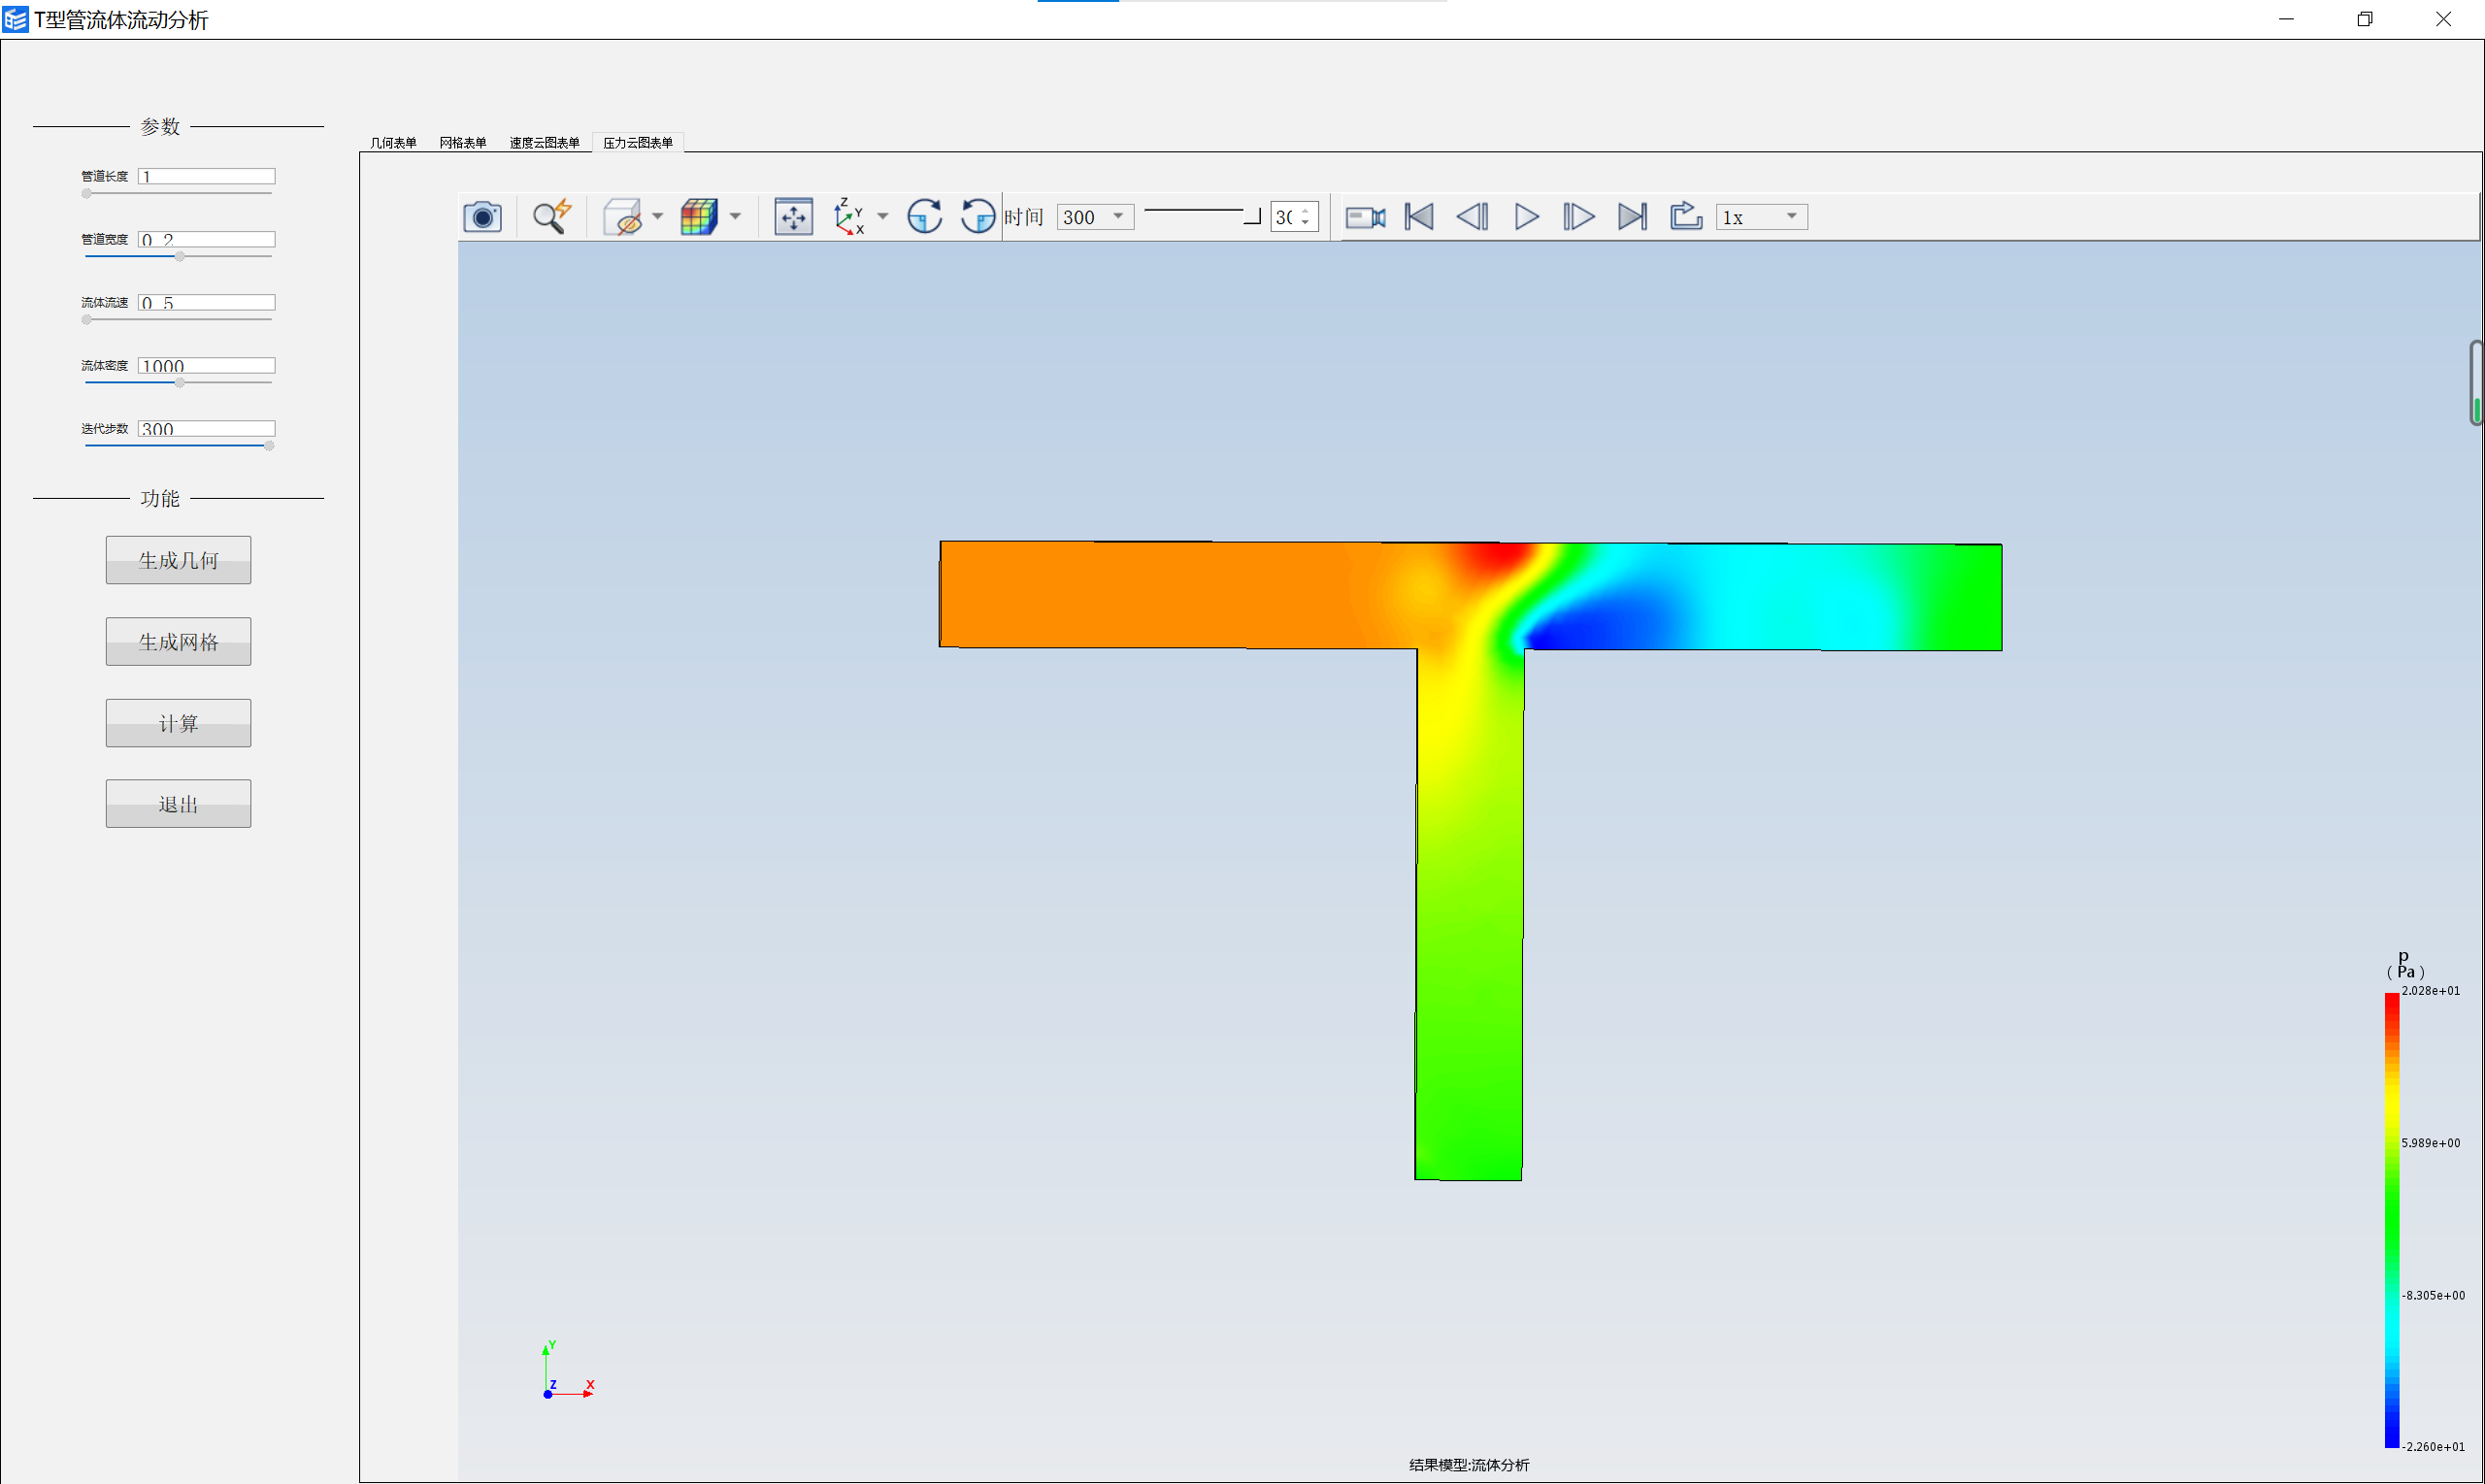Click the hide-objects cube icon

(622, 217)
